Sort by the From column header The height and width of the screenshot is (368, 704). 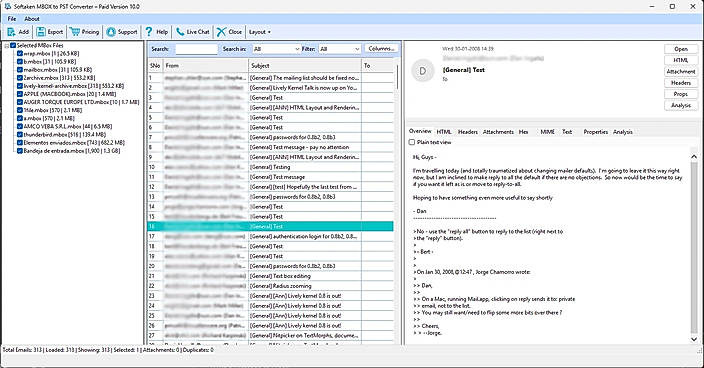(205, 66)
